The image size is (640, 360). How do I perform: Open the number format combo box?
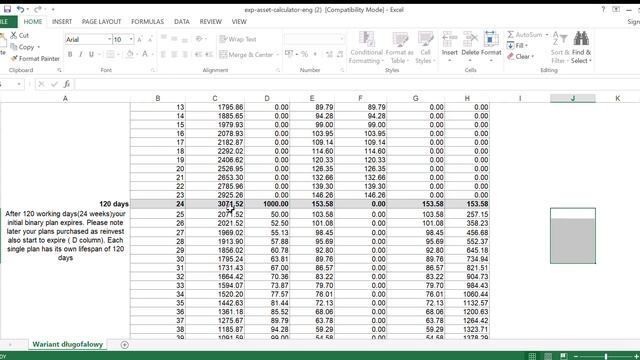click(314, 39)
